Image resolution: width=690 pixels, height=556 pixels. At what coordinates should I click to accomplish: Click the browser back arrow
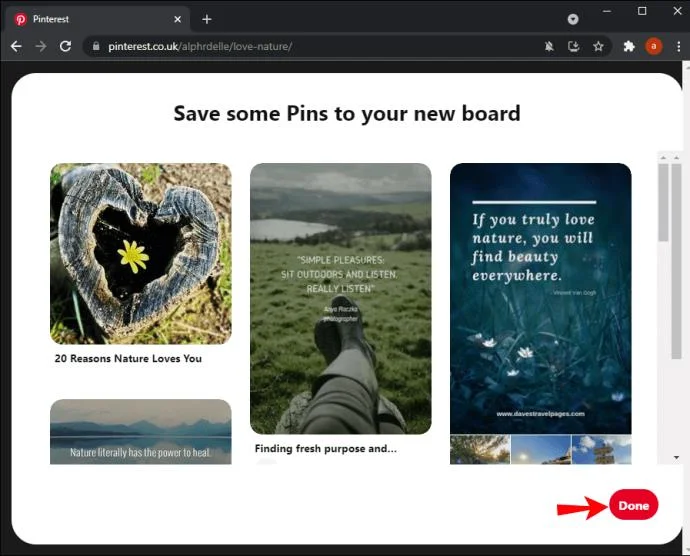pos(16,46)
